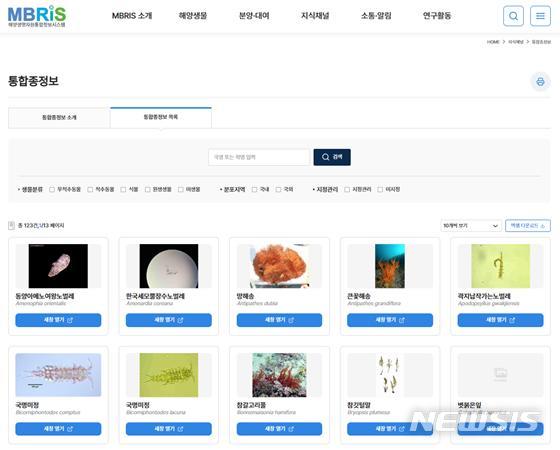The height and width of the screenshot is (450, 560).
Task: Open the MBRIS 소개 menu
Action: coord(132,16)
